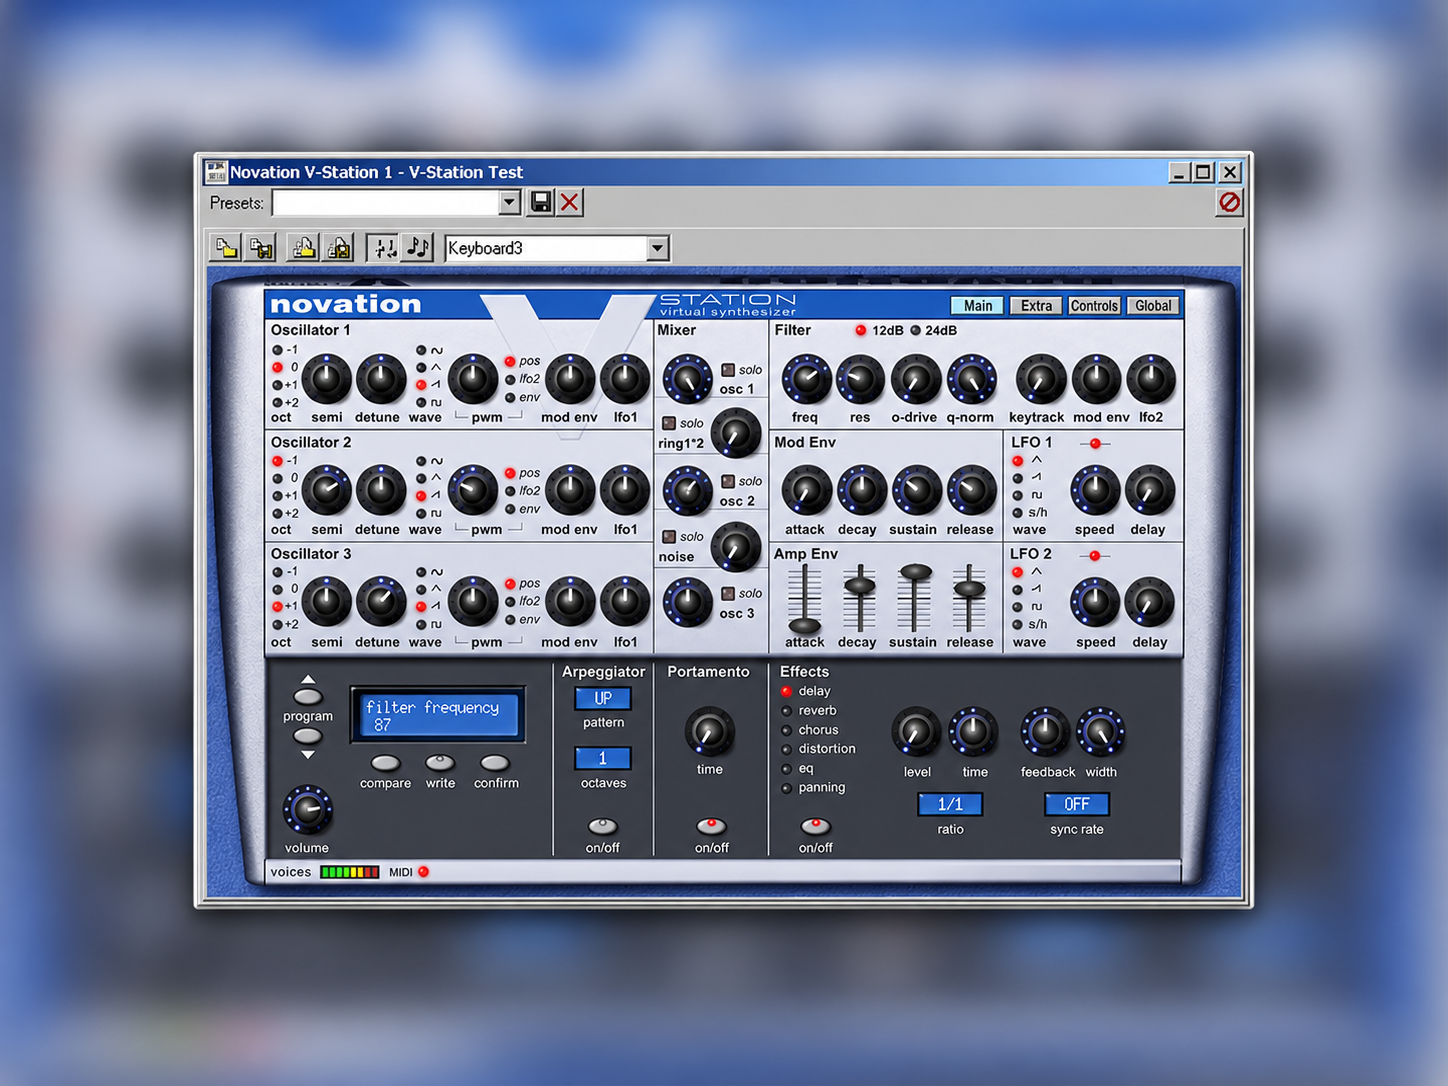
Task: Open the Presets dropdown arrow
Action: click(509, 203)
